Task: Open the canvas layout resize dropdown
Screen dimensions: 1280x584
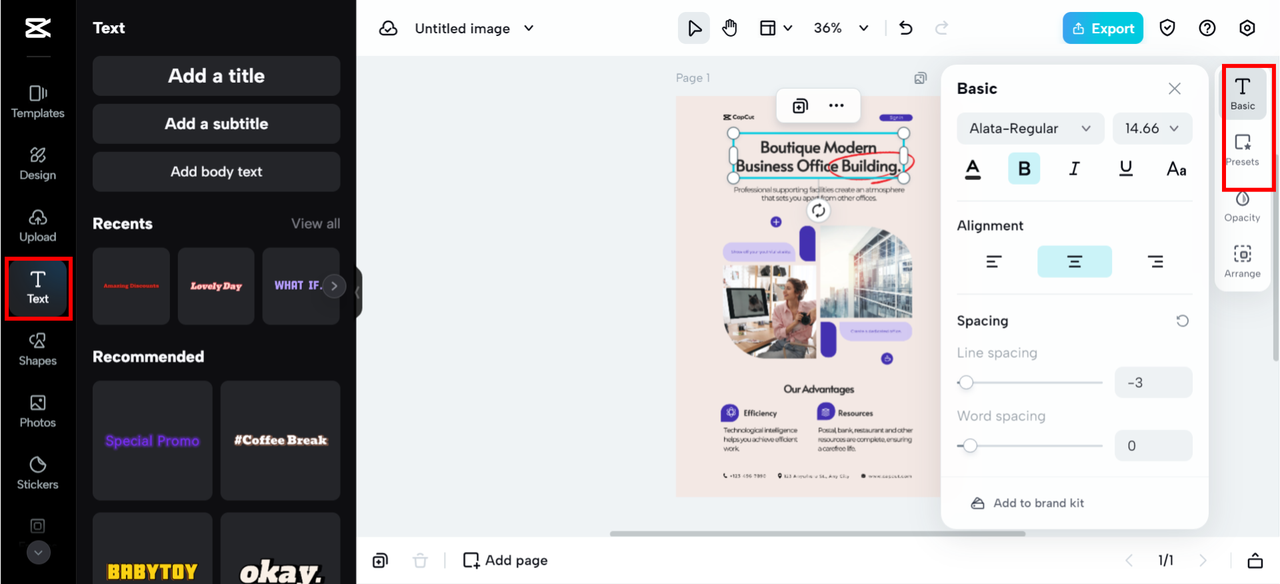Action: [776, 28]
